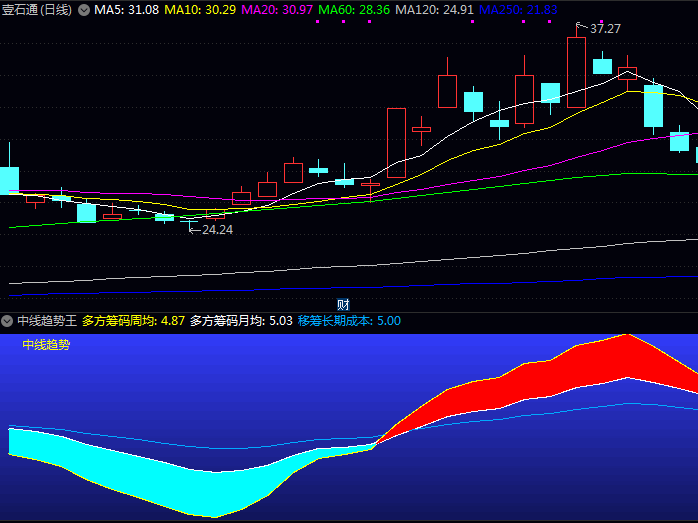Click the 壹石通 (日线) stock title
This screenshot has width=698, height=523.
point(36,9)
